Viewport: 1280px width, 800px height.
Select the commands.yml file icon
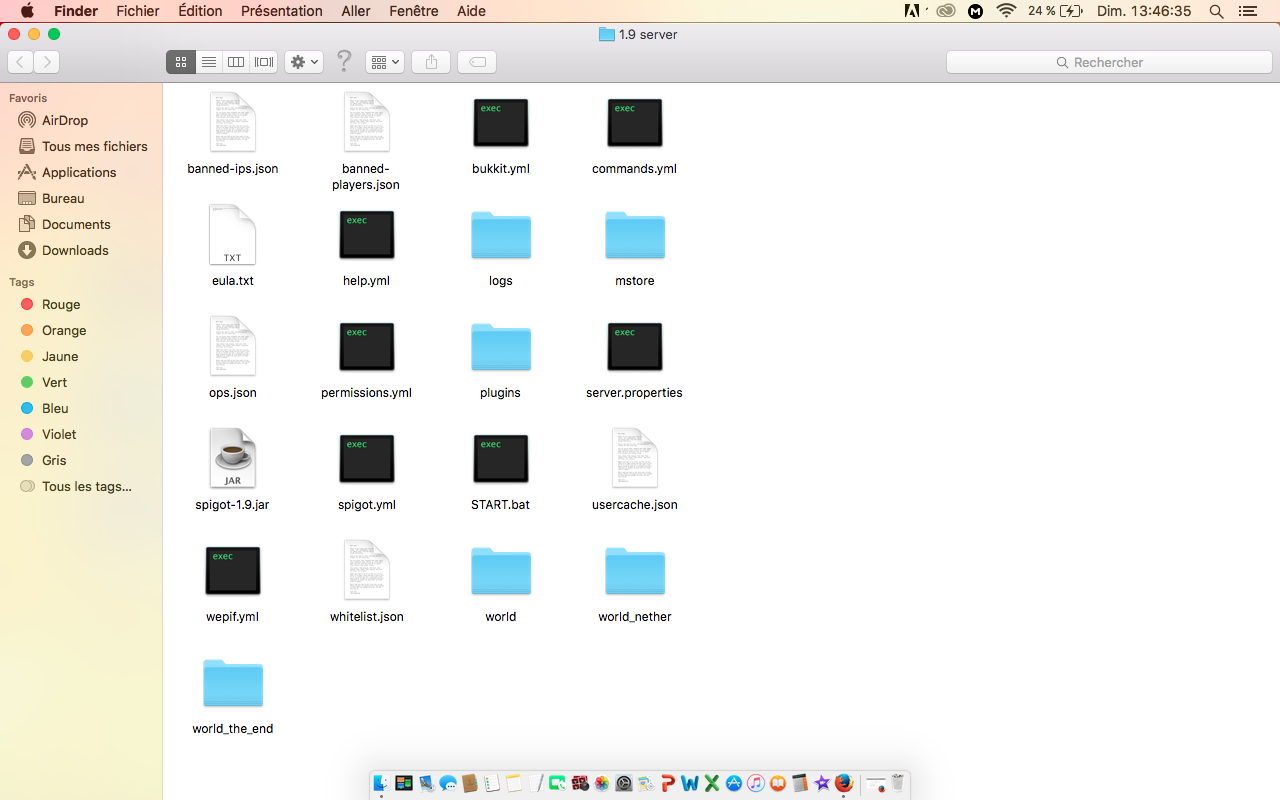point(635,123)
